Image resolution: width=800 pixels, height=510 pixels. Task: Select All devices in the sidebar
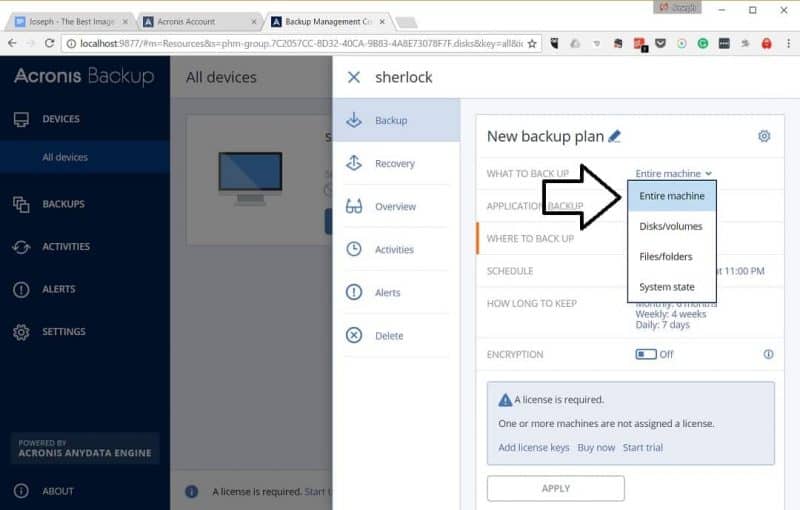65,157
